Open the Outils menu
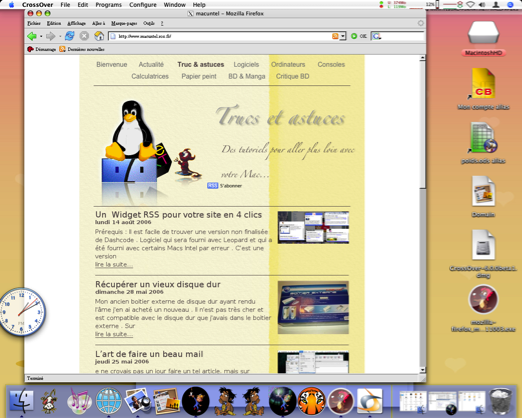 click(x=149, y=23)
